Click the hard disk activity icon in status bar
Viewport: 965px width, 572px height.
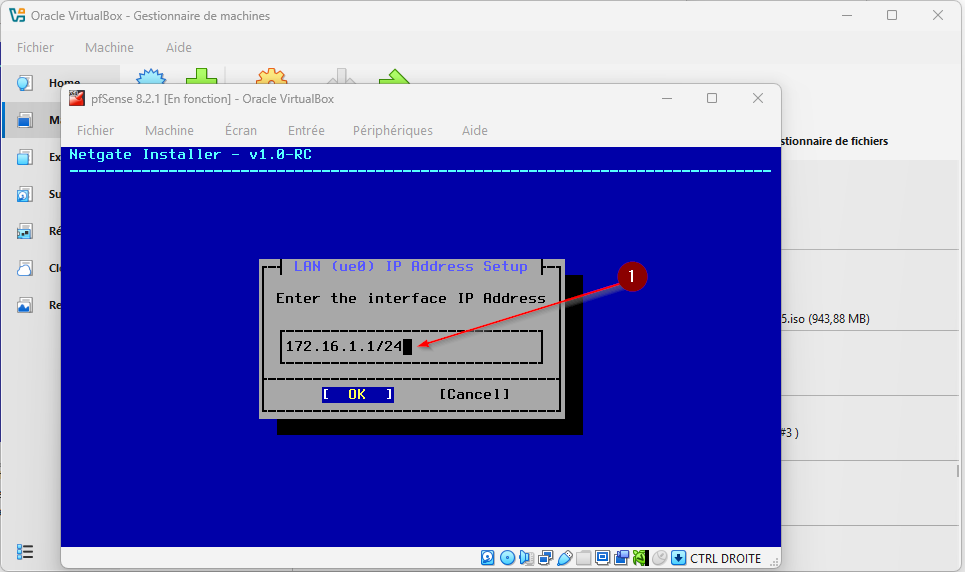coord(488,558)
